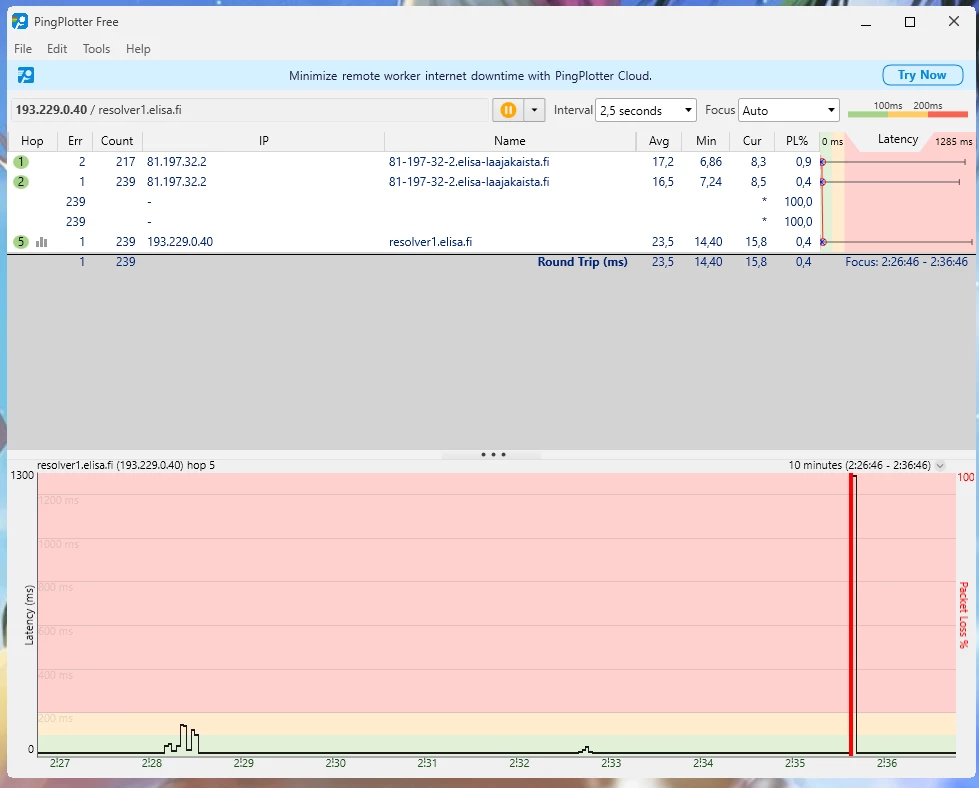Screen dimensions: 979x788
Task: Click the latency color scale legend bar
Action: click(907, 114)
